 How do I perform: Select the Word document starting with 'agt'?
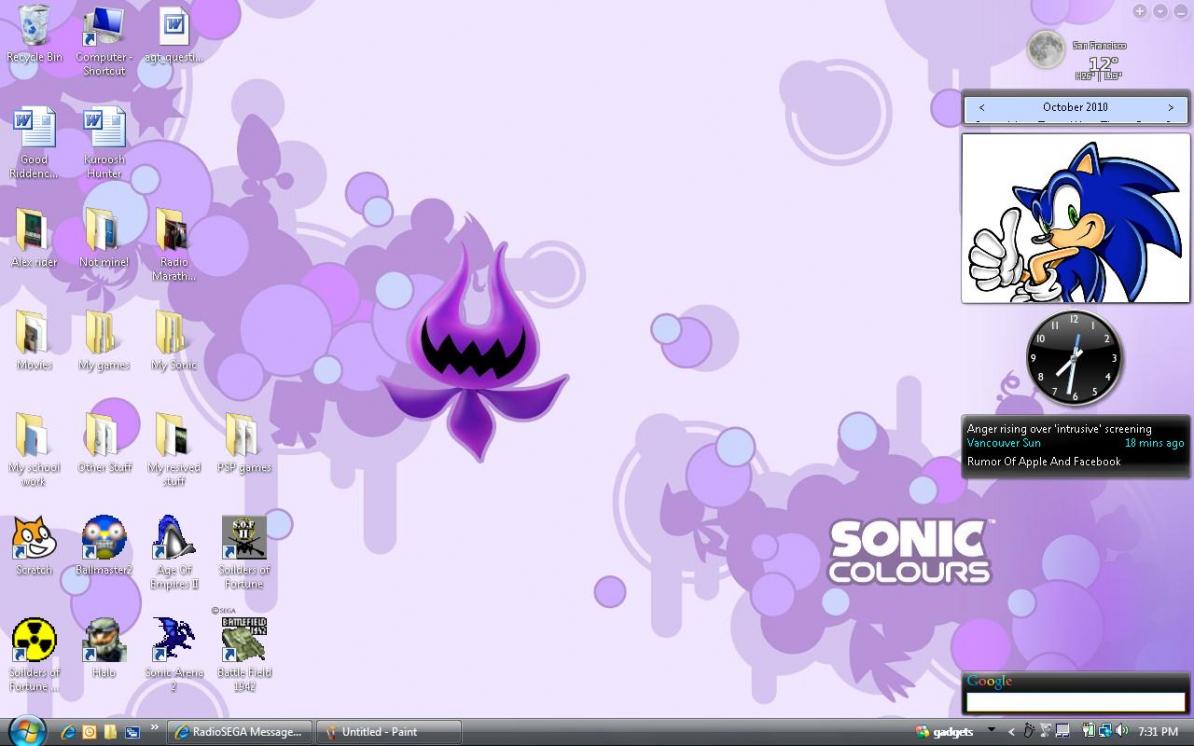[x=174, y=35]
